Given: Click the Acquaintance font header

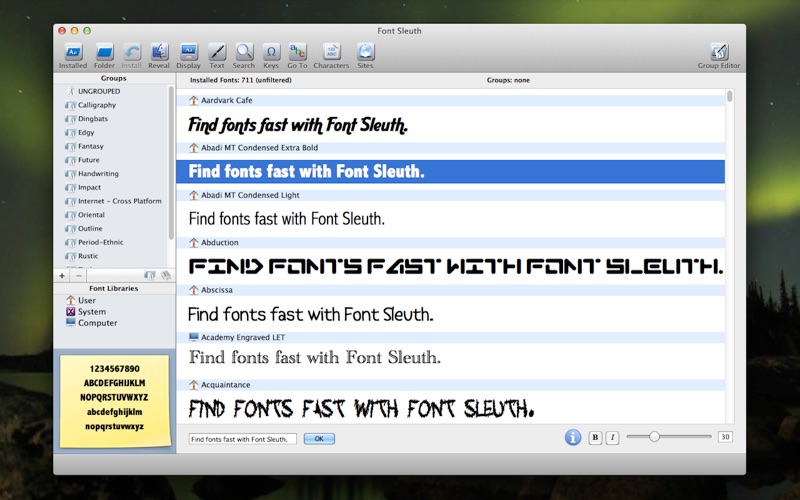Looking at the screenshot, I should (x=451, y=385).
